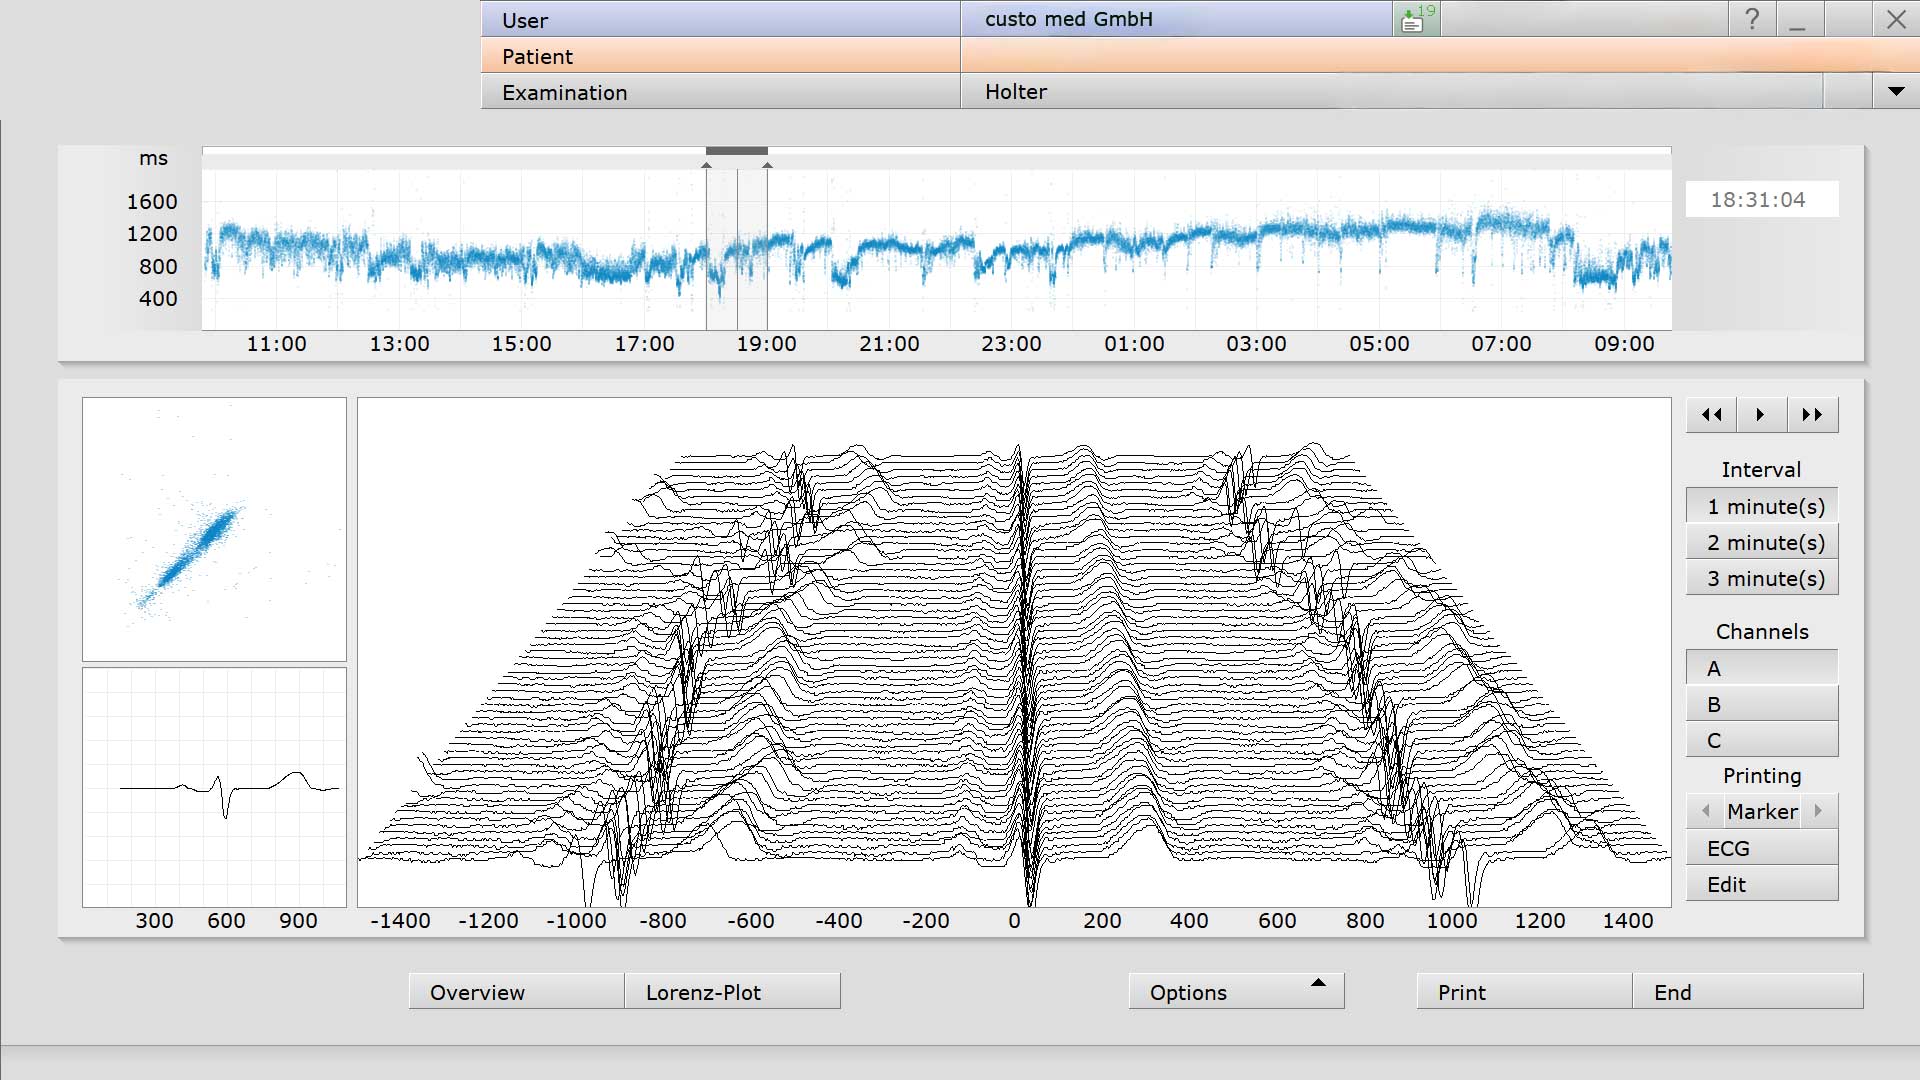Viewport: 1920px width, 1080px height.
Task: Switch to channel C
Action: pyautogui.click(x=1762, y=740)
